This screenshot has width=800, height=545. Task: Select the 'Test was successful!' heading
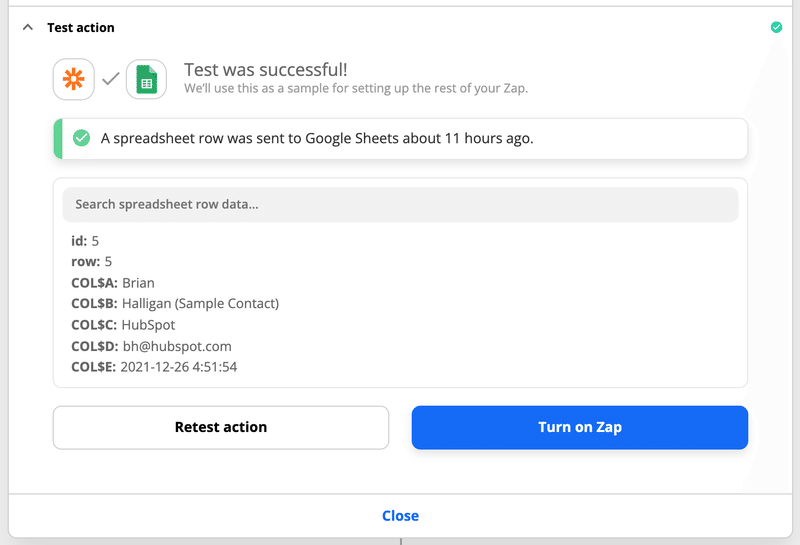point(265,69)
